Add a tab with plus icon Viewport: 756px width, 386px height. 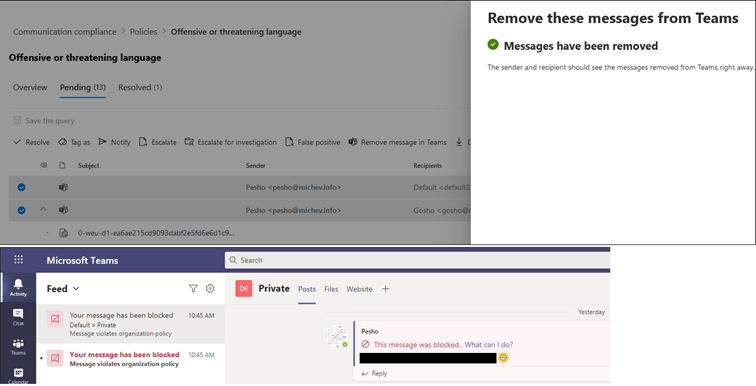click(x=385, y=289)
